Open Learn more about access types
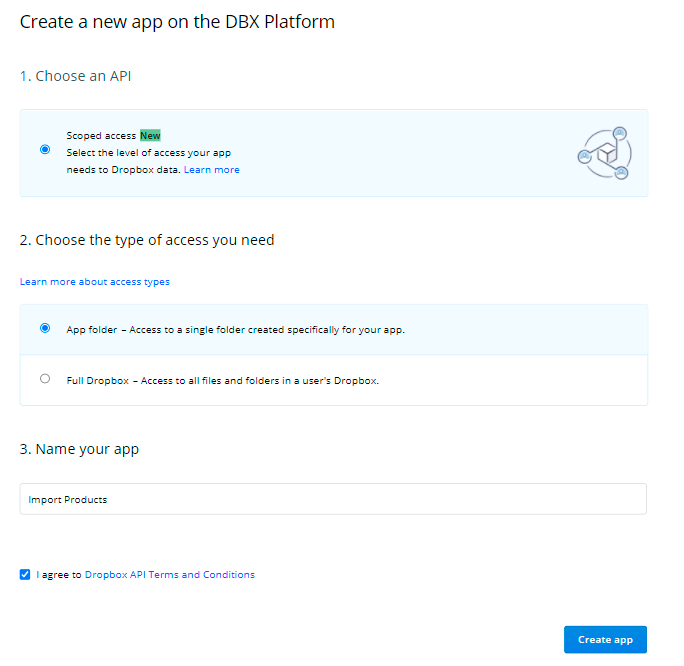The image size is (684, 666). pos(95,282)
